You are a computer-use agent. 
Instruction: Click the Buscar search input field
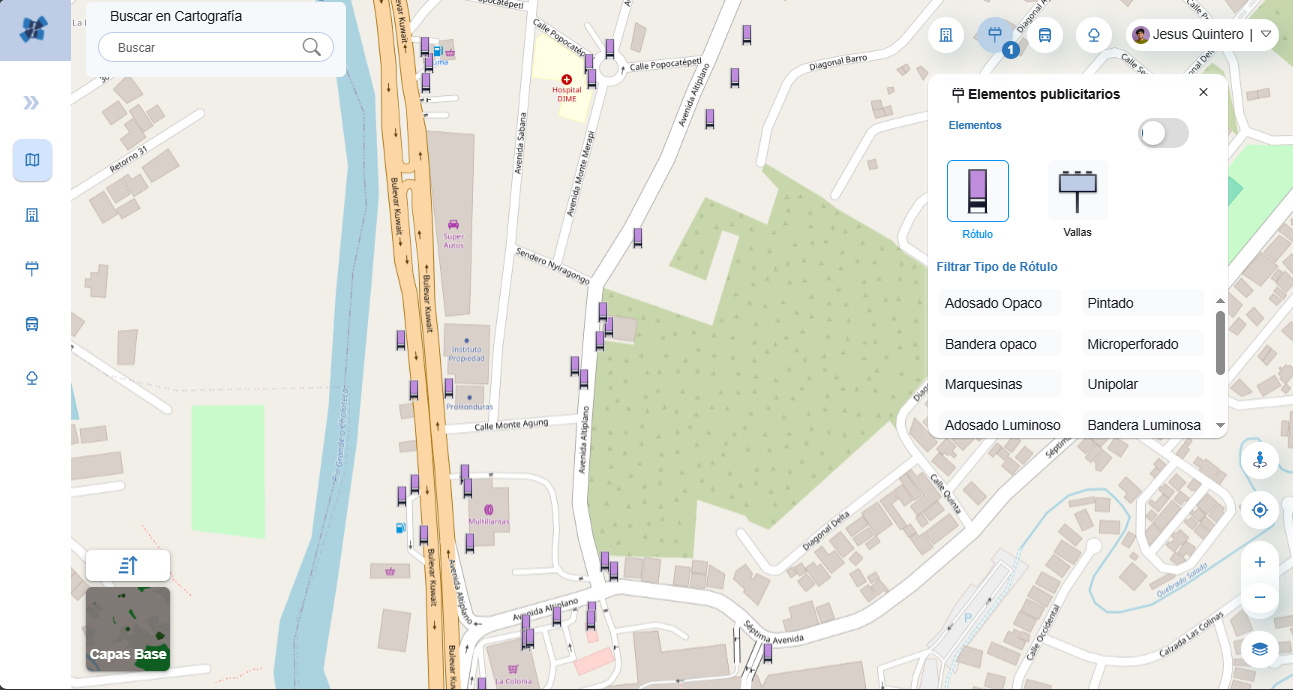click(205, 47)
